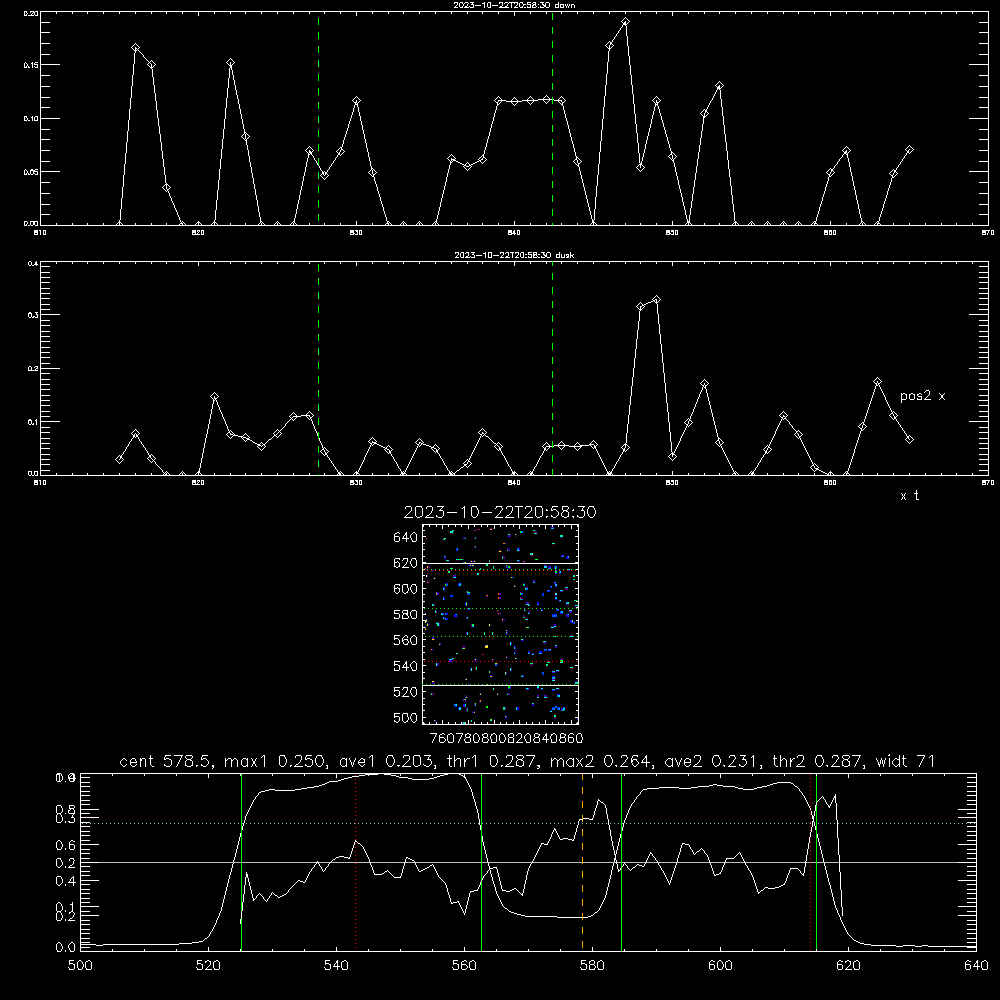Select the green vertical line near 585 in bottom plot
1000x1000 pixels.
click(x=621, y=862)
